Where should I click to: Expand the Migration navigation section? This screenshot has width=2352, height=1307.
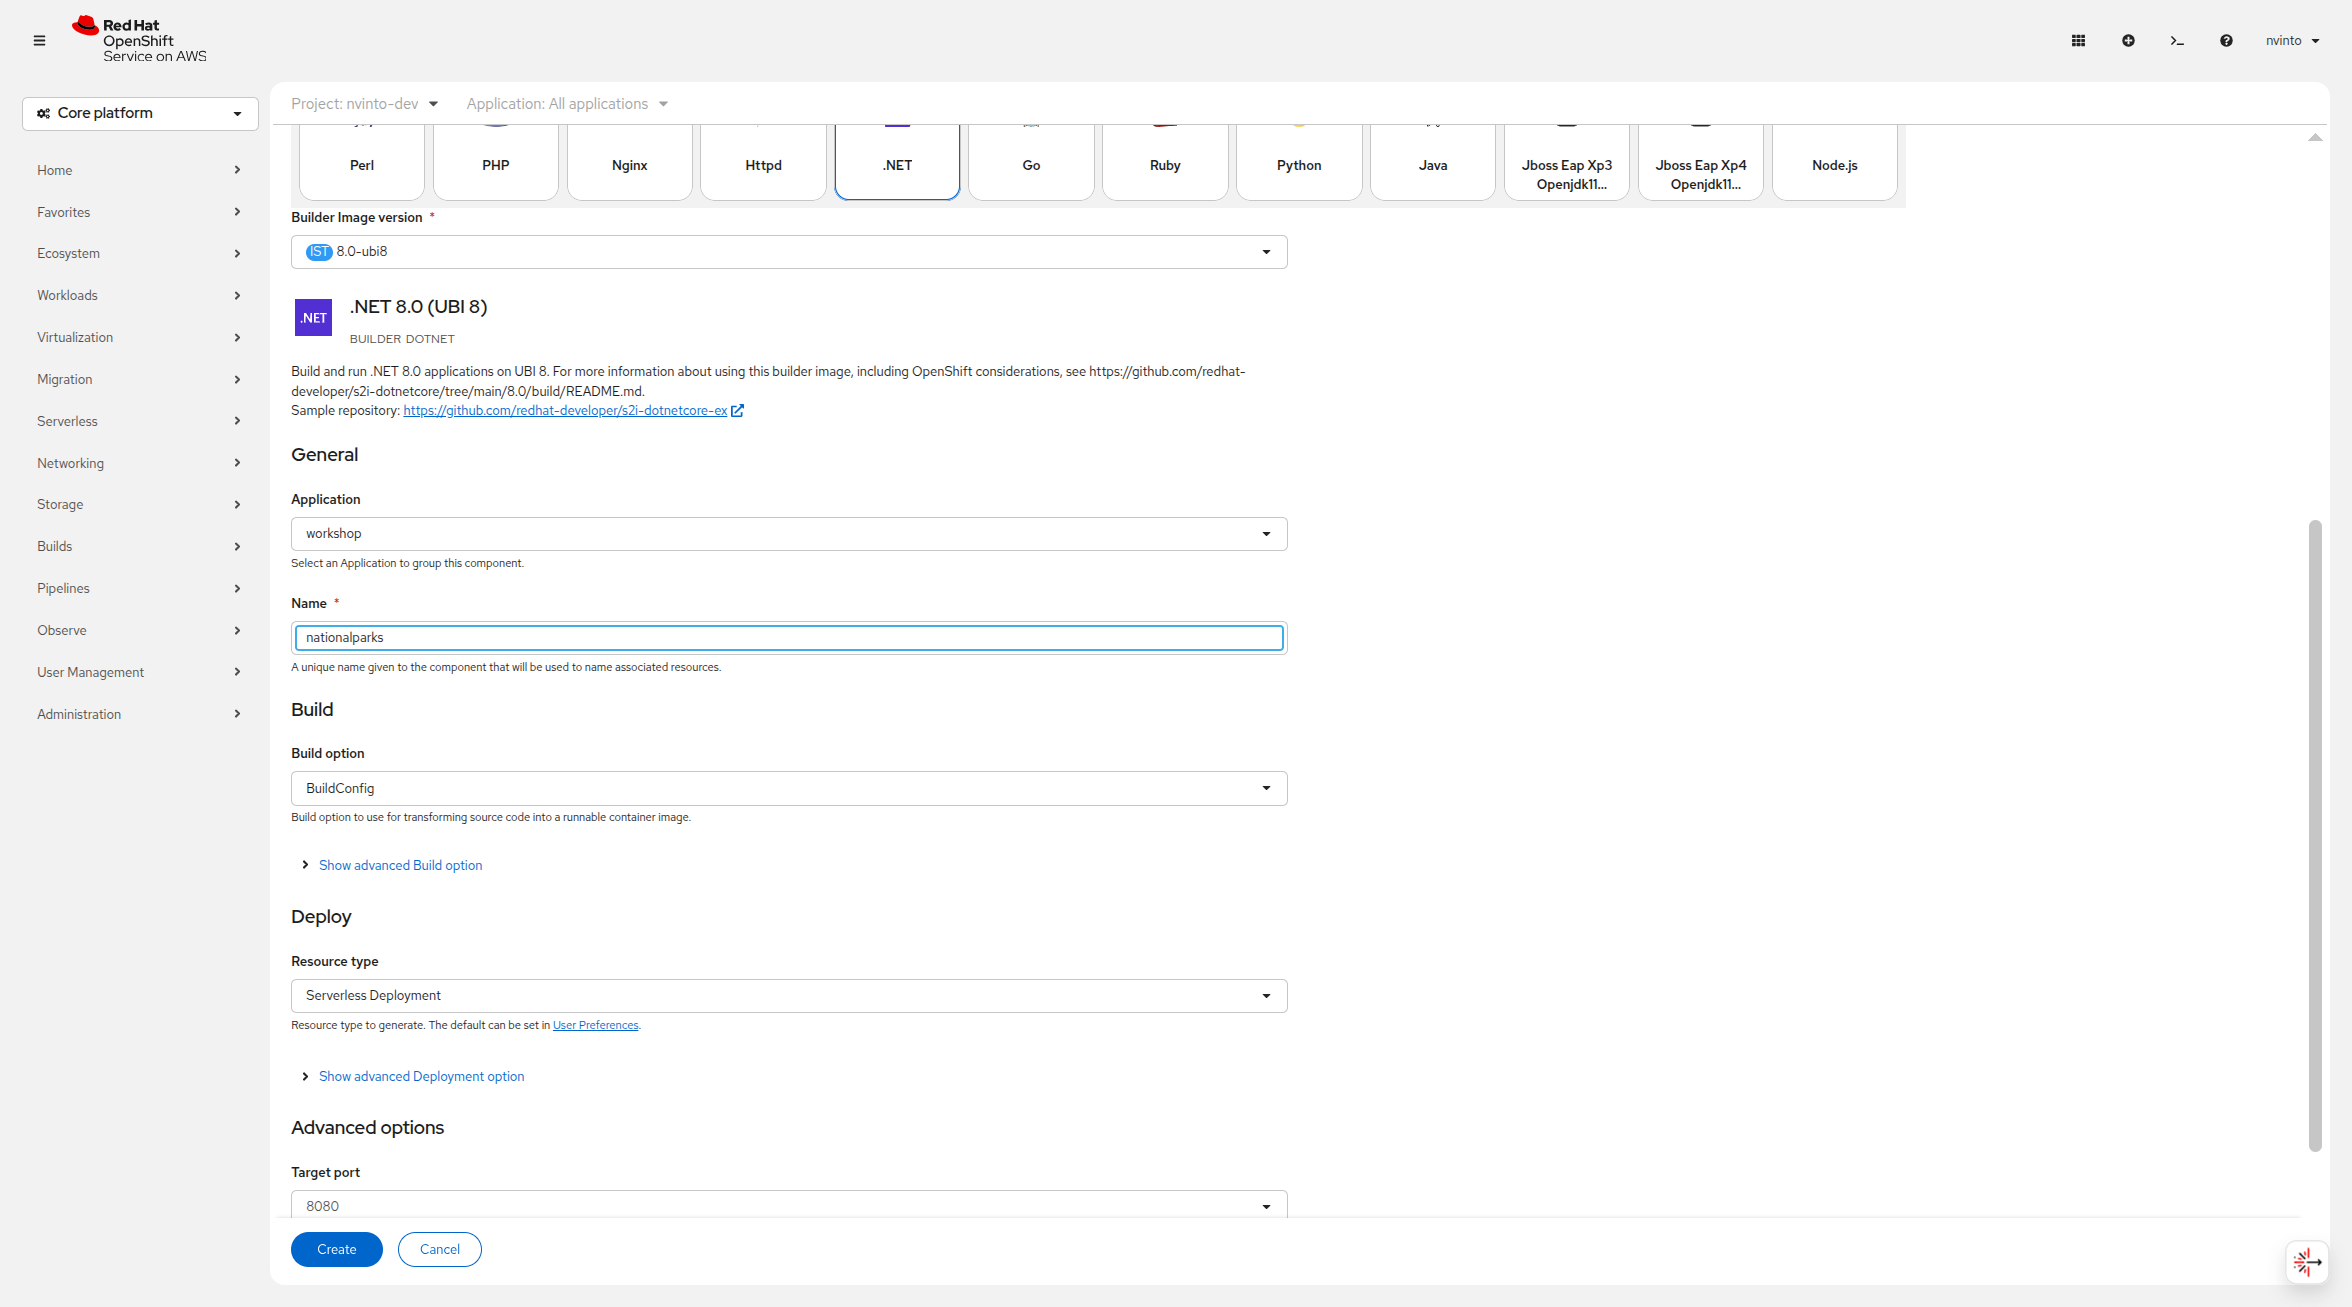click(x=140, y=380)
